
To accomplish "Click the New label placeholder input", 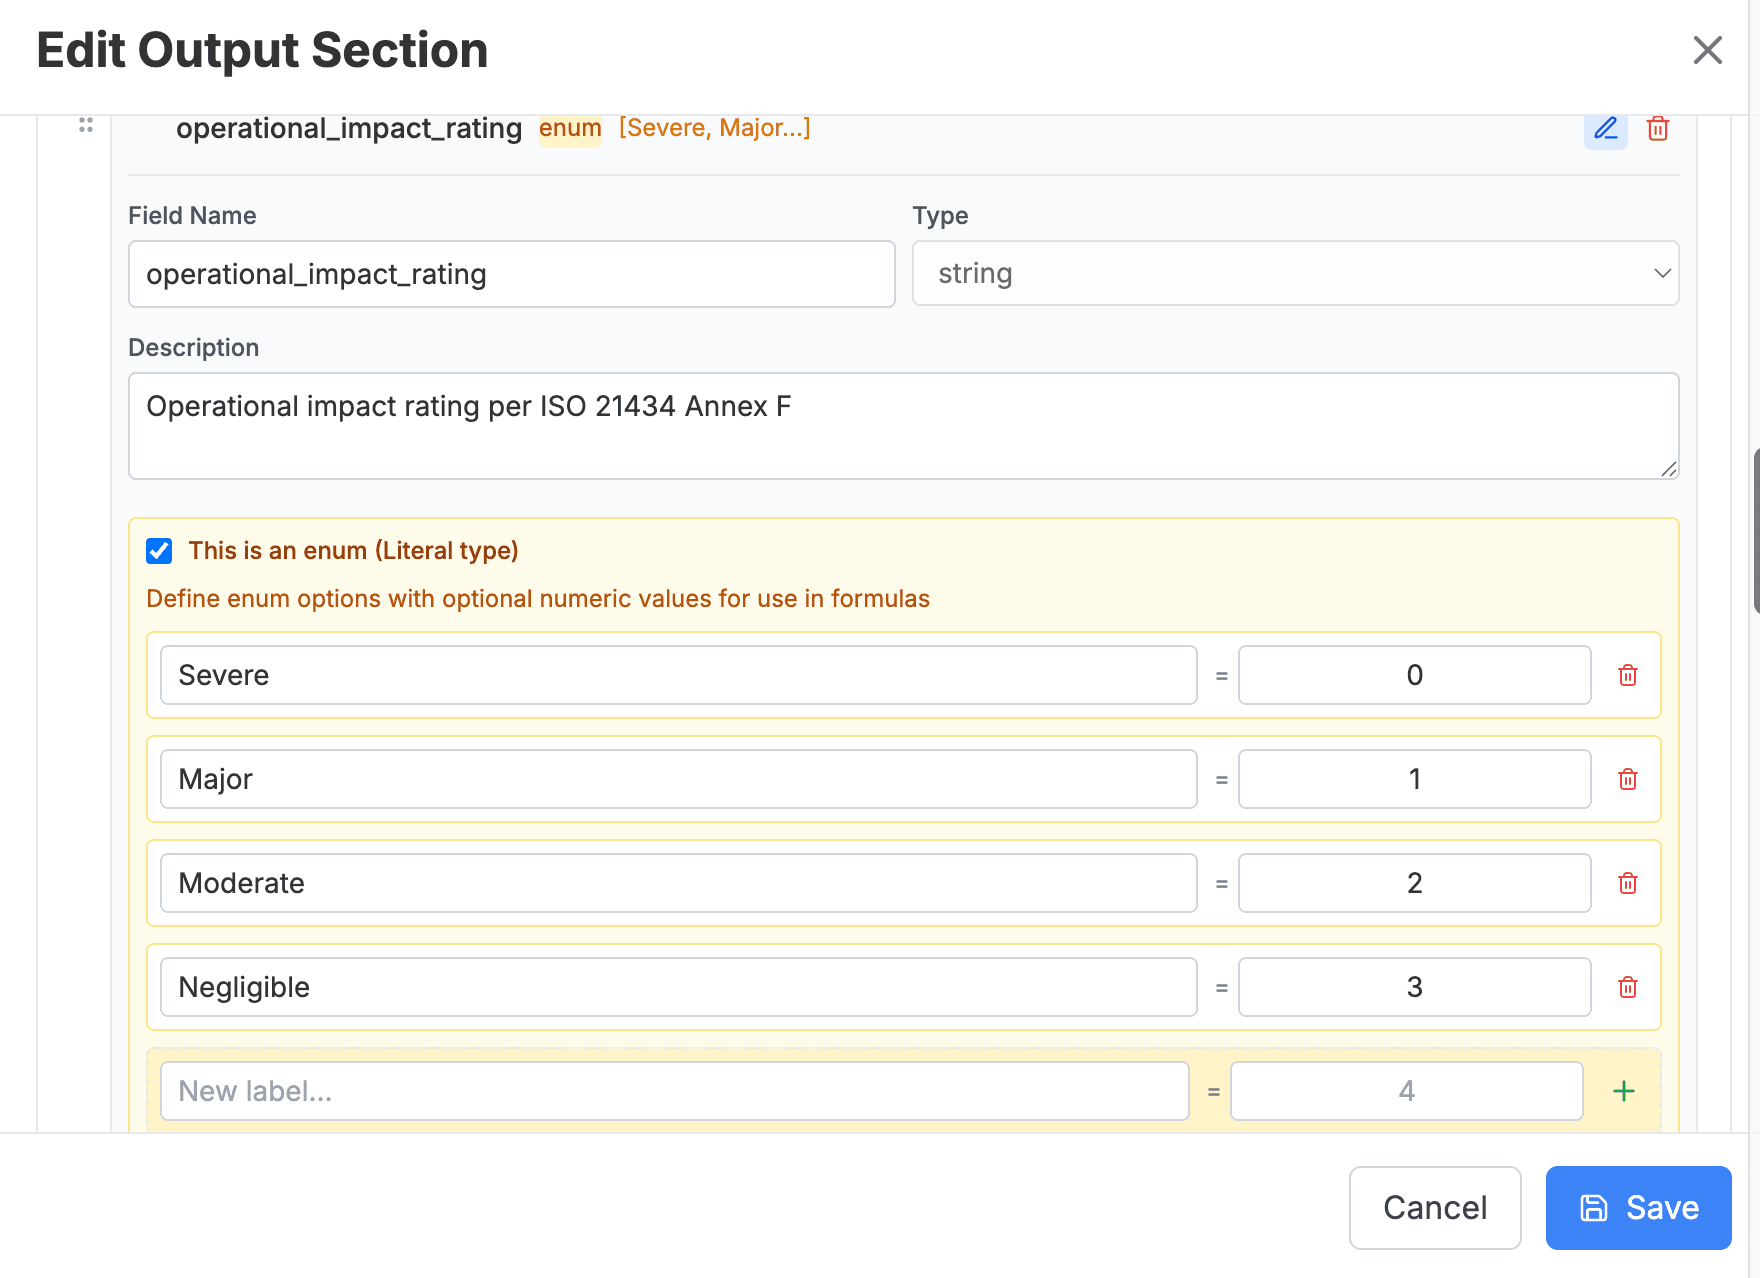I will tap(674, 1091).
